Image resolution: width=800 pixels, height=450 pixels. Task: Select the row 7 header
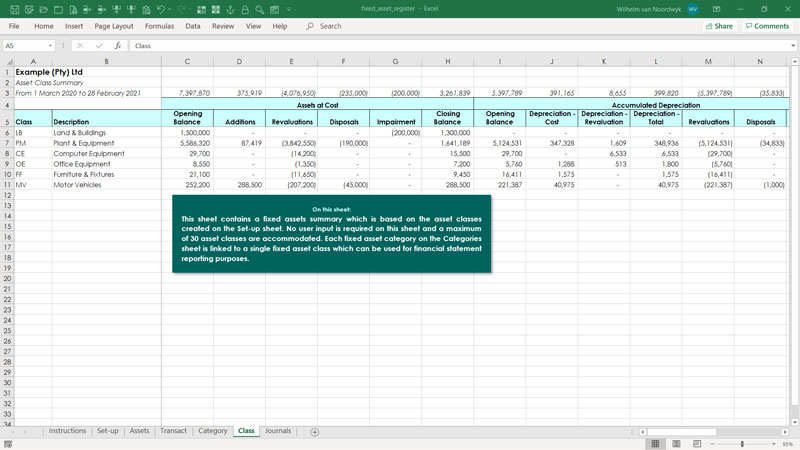click(7, 143)
